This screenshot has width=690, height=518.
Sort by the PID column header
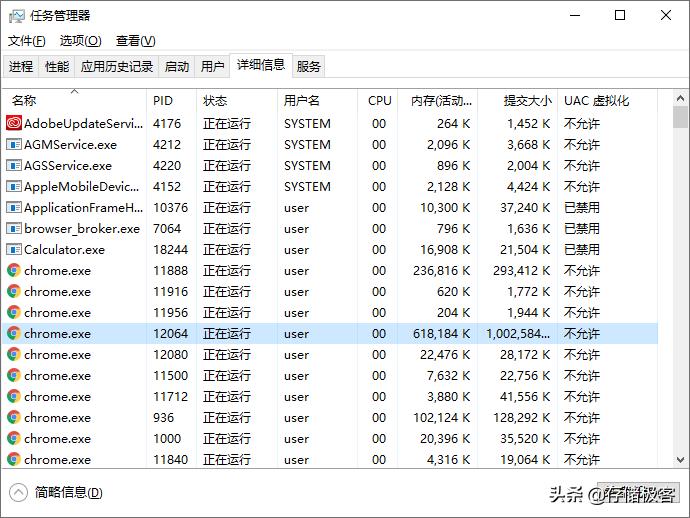(172, 100)
